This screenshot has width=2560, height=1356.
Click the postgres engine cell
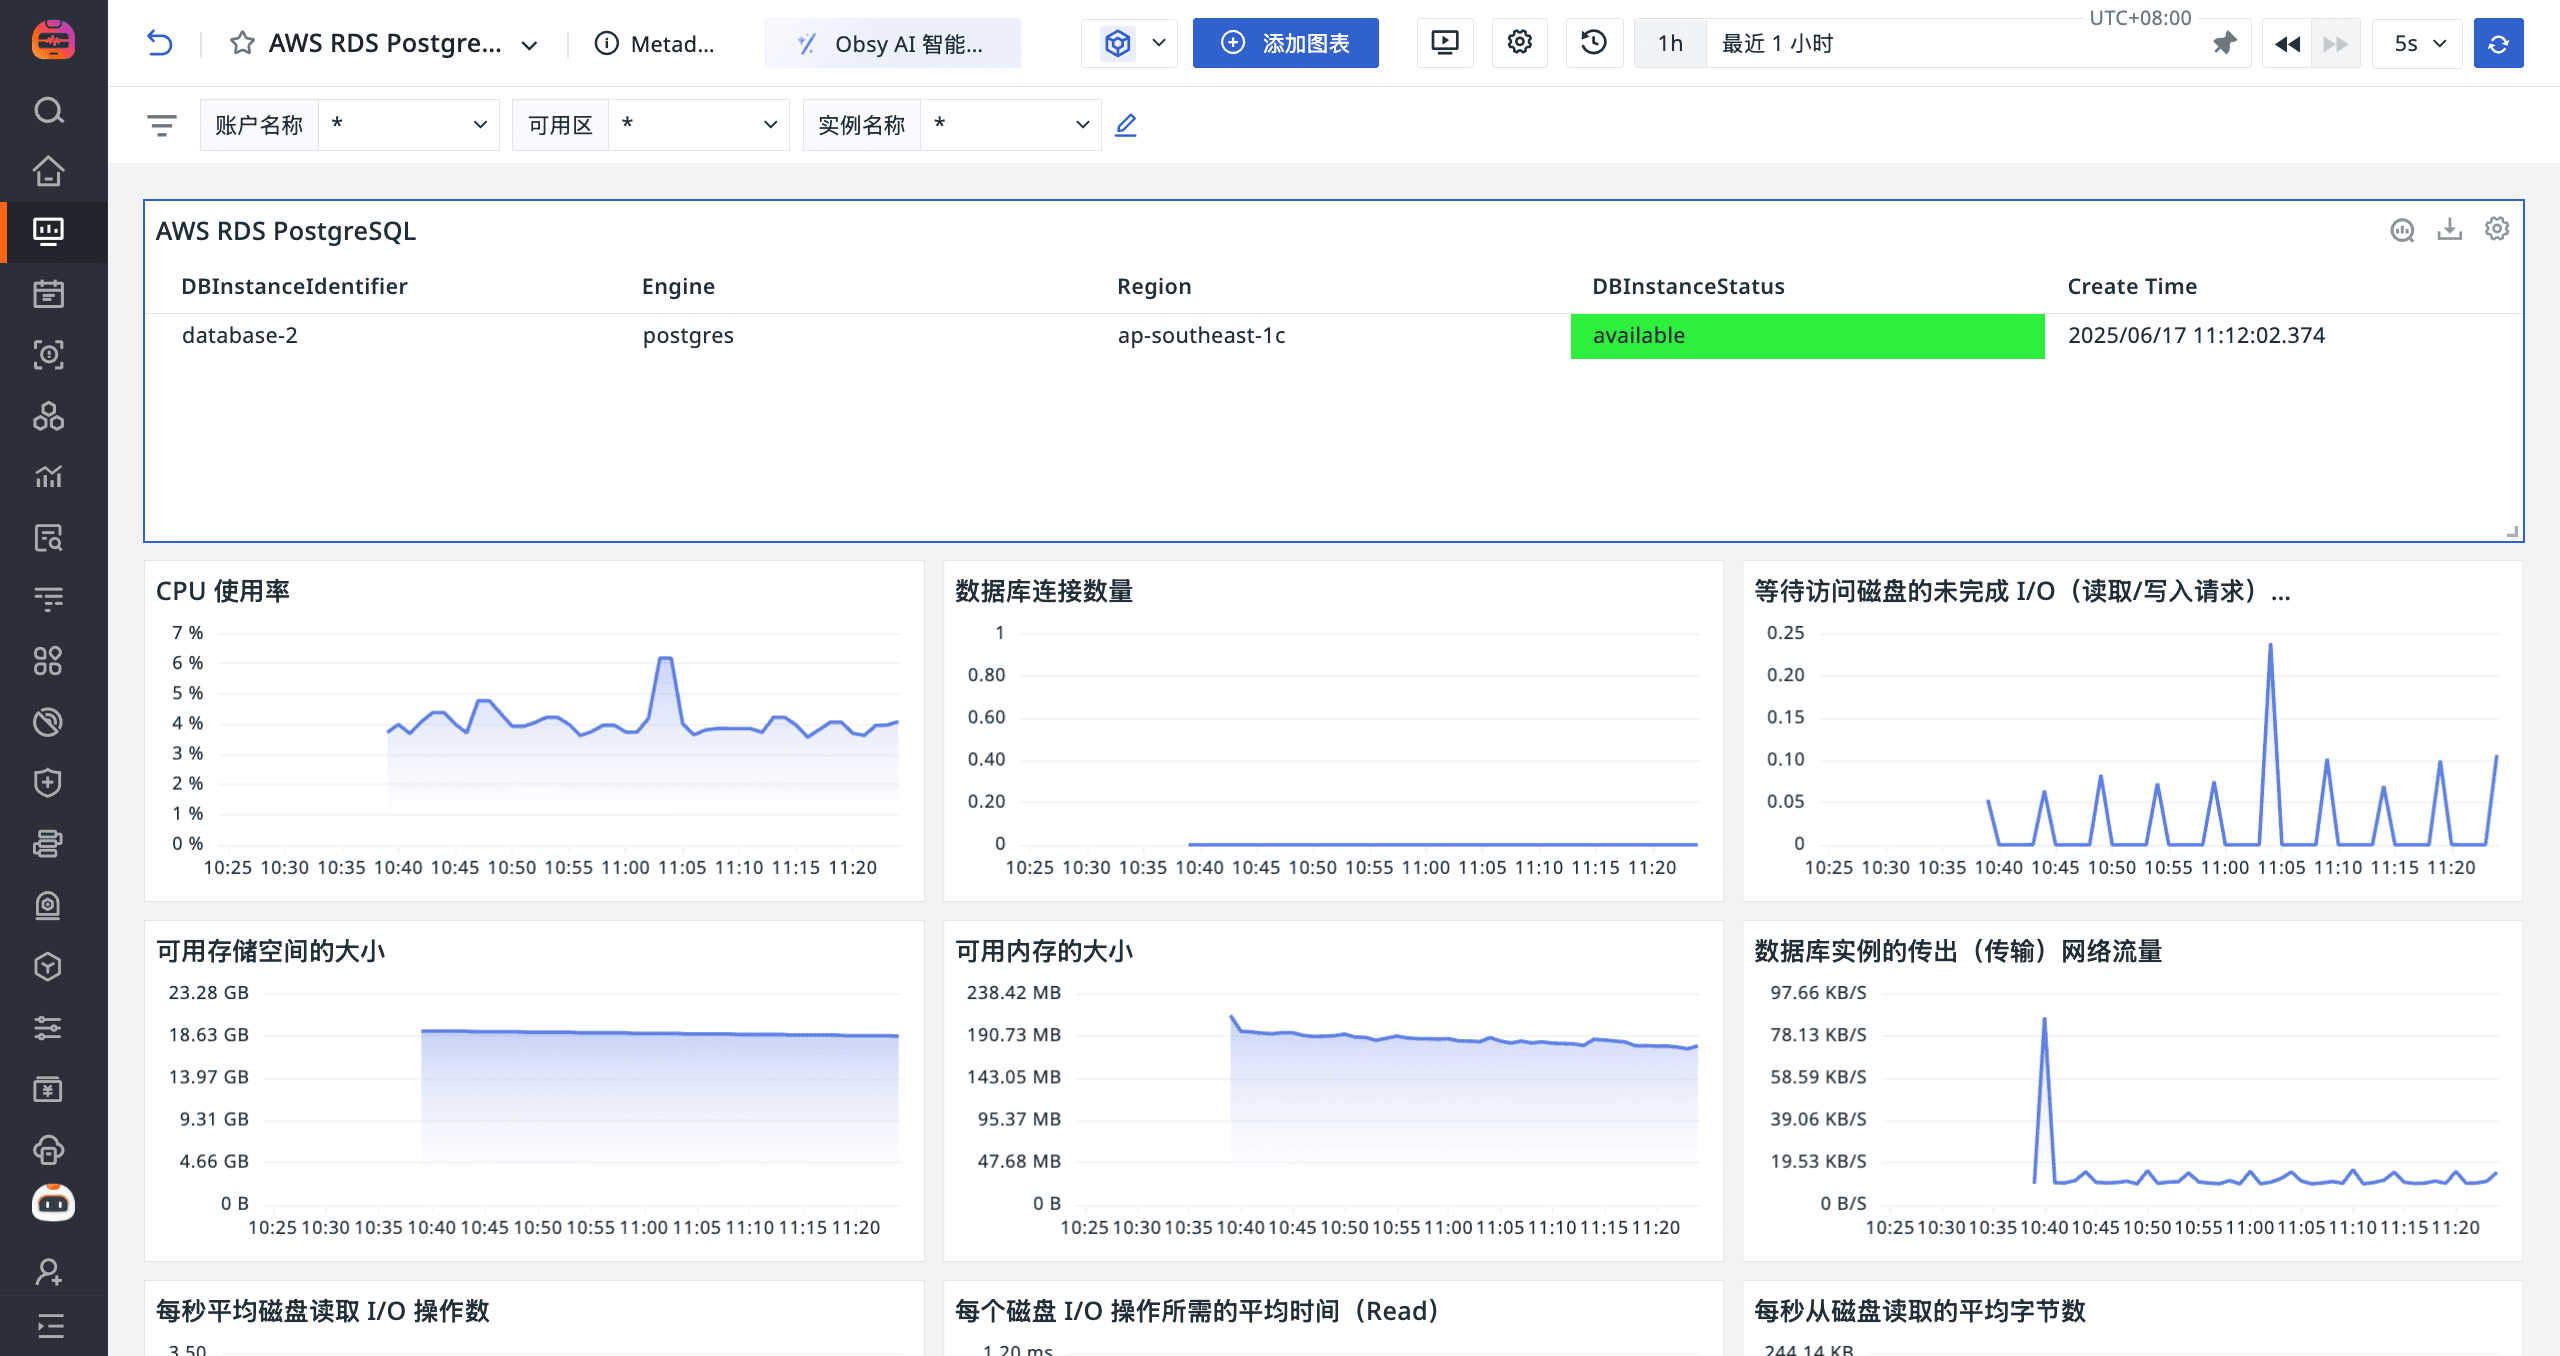[688, 335]
